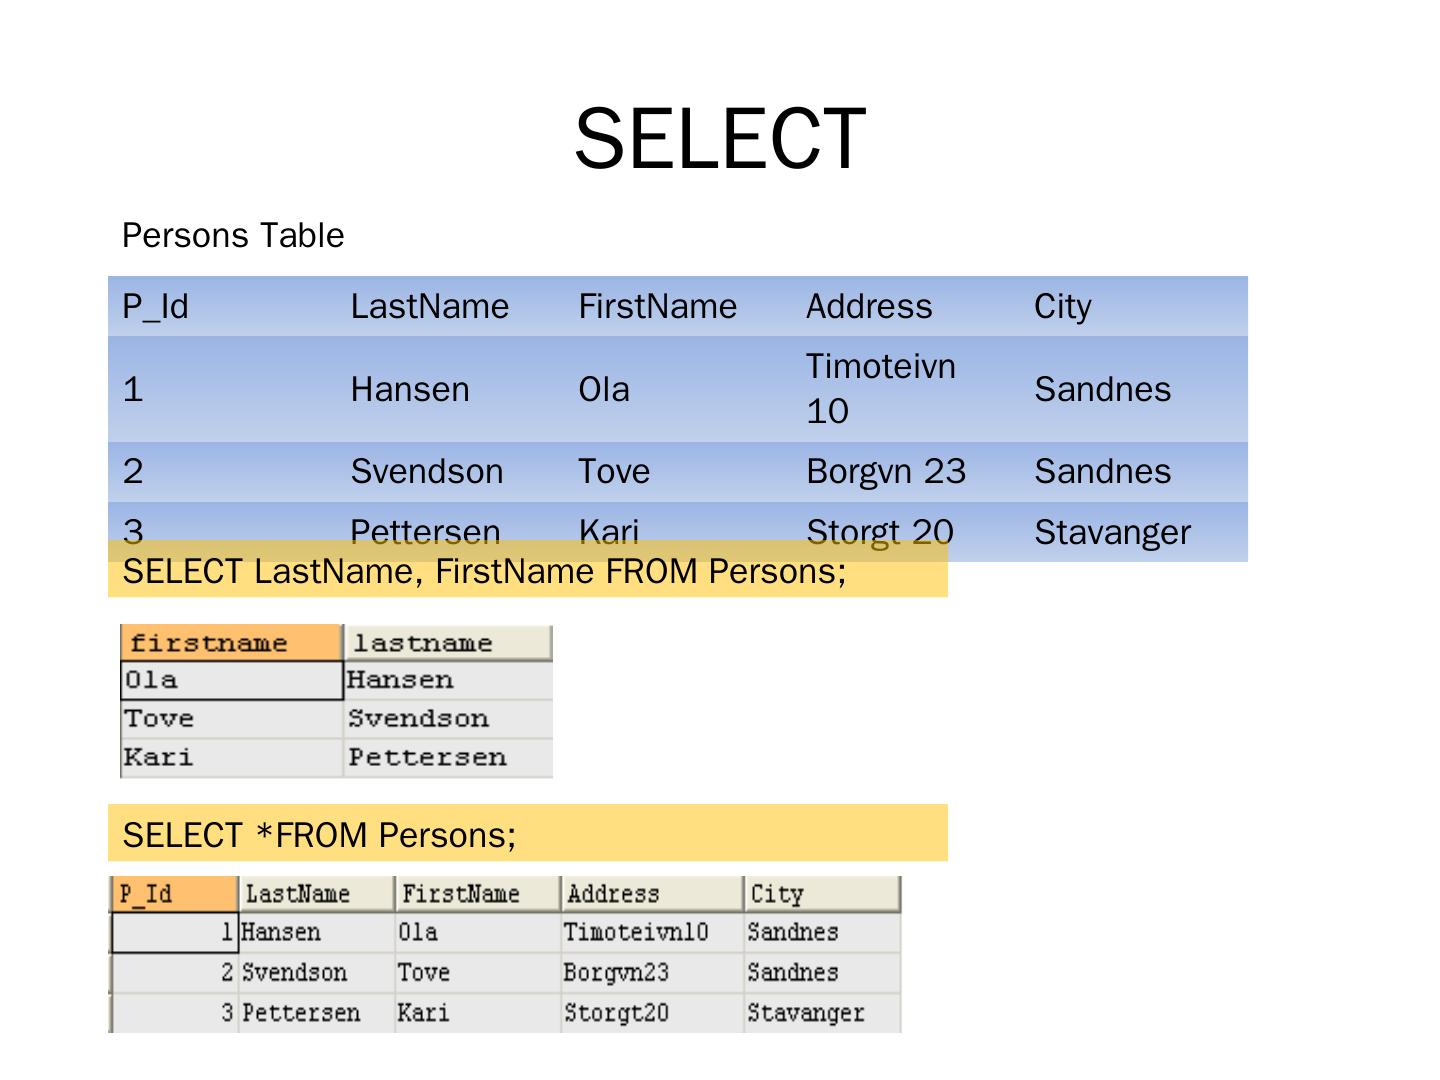The height and width of the screenshot is (1080, 1440).
Task: Click the "SELECT *FROM Persons;" query box
Action: coord(527,834)
